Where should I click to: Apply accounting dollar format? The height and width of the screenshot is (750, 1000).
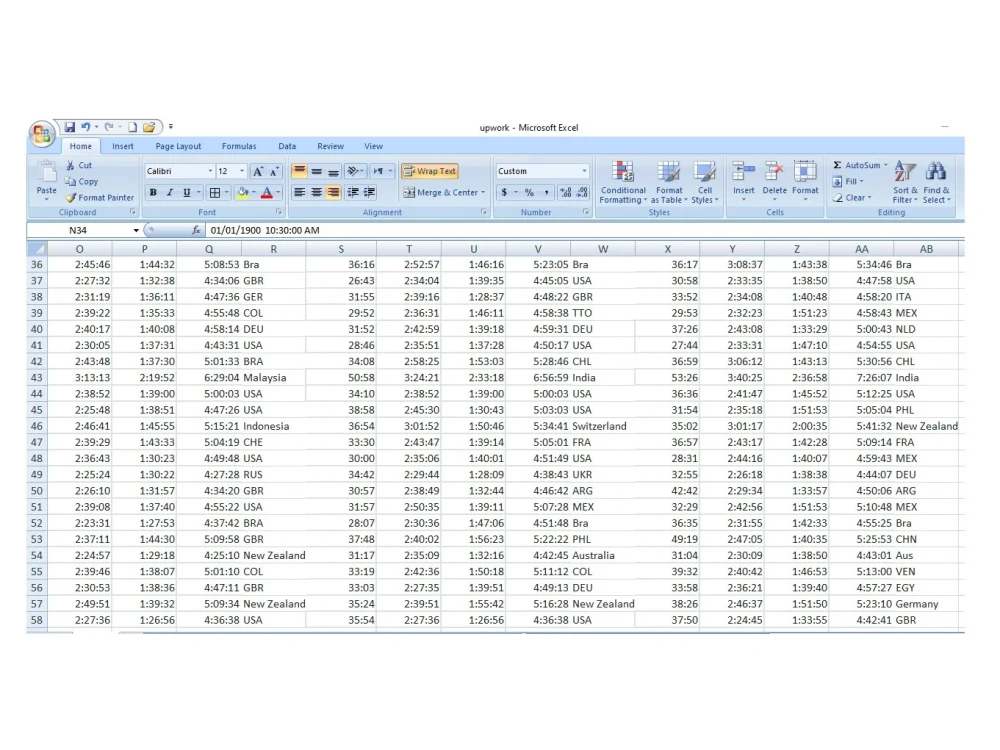tap(504, 193)
